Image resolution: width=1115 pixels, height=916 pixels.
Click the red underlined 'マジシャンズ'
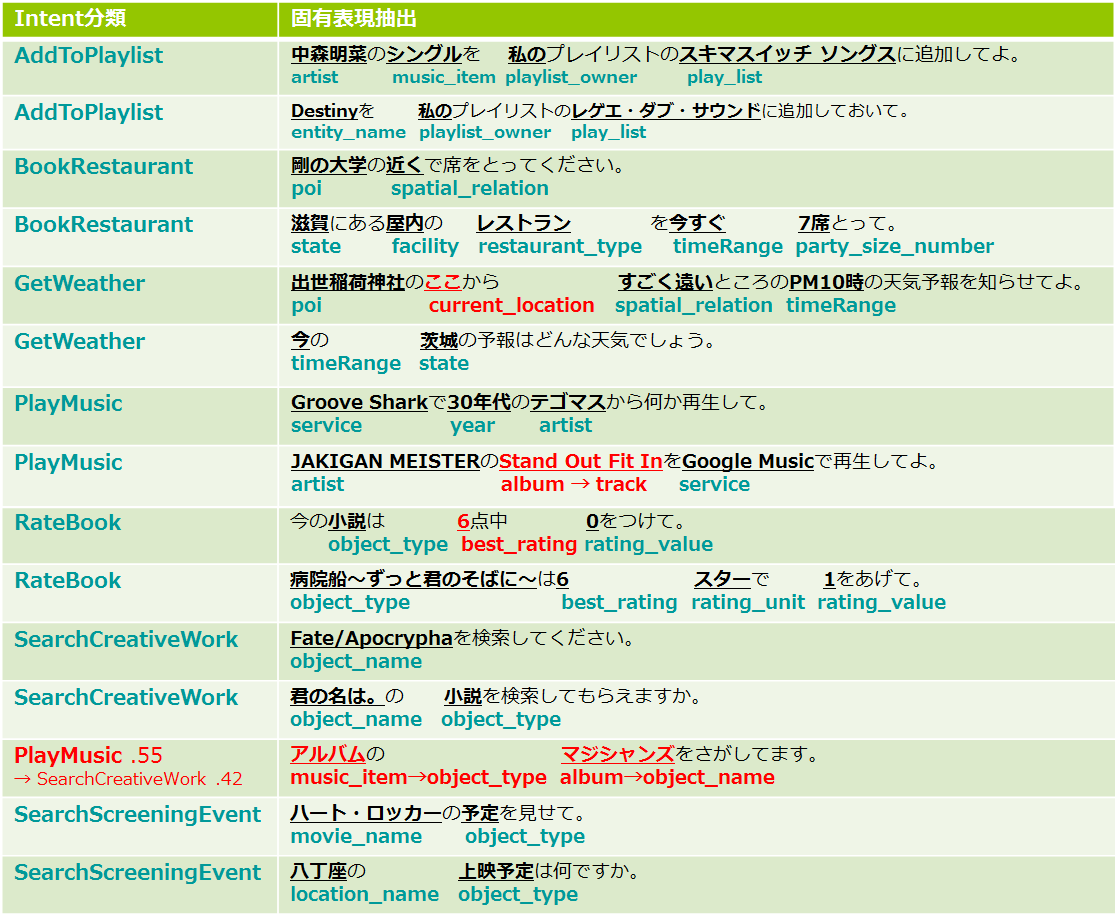(x=617, y=754)
